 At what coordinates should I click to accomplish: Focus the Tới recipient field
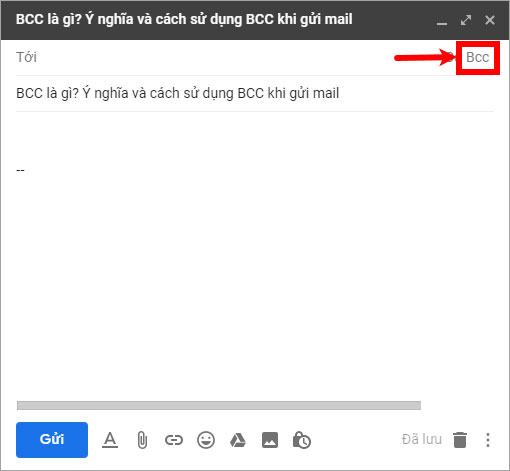[213, 57]
